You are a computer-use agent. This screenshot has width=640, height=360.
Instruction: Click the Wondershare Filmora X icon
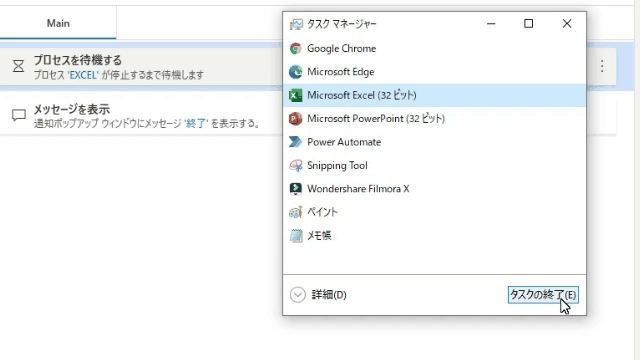(296, 189)
